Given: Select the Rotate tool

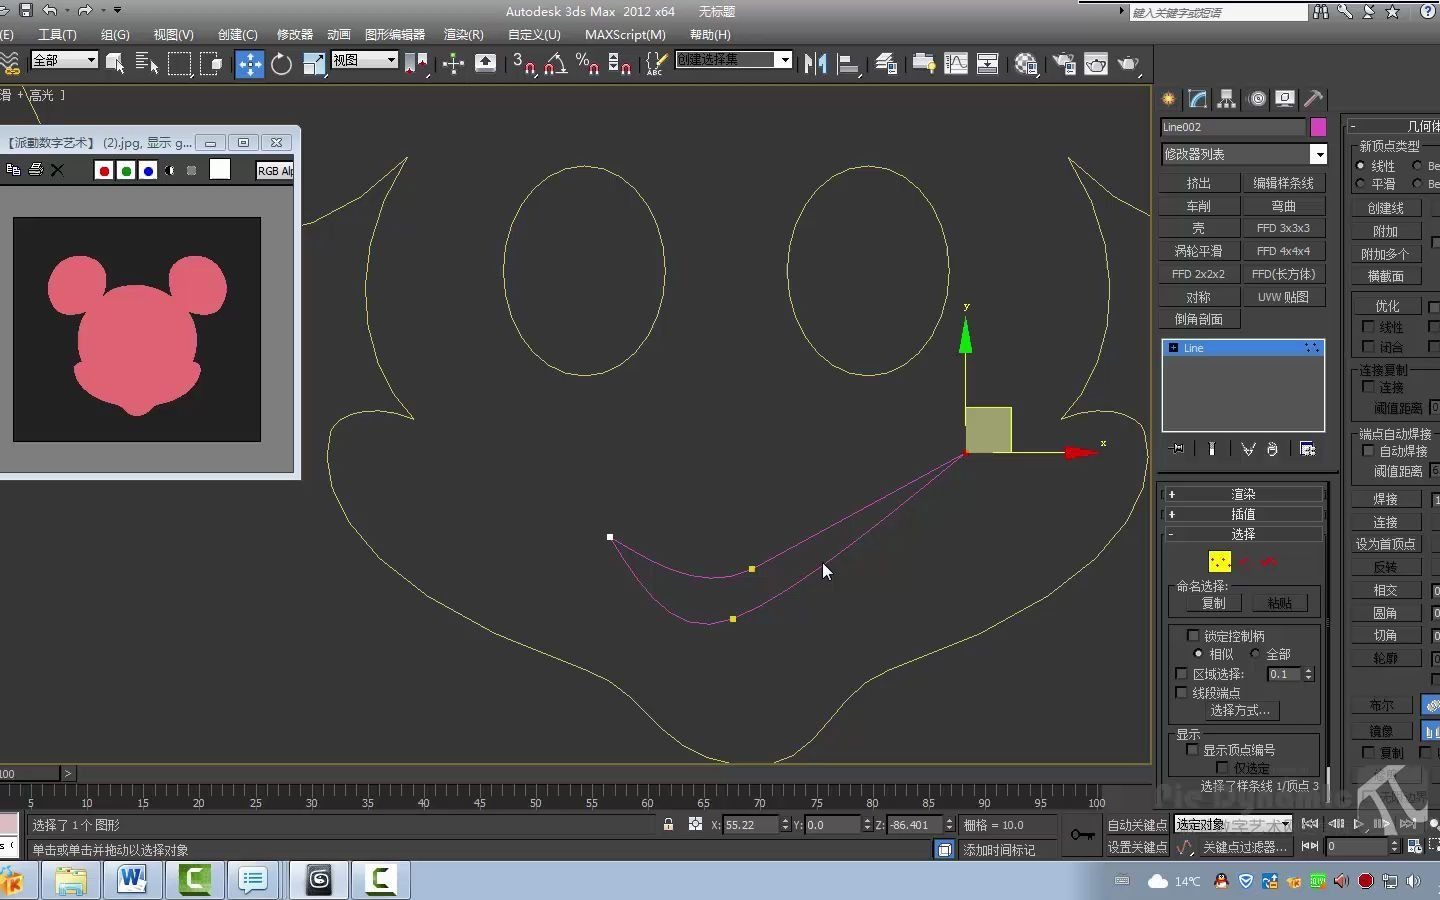Looking at the screenshot, I should pyautogui.click(x=281, y=64).
